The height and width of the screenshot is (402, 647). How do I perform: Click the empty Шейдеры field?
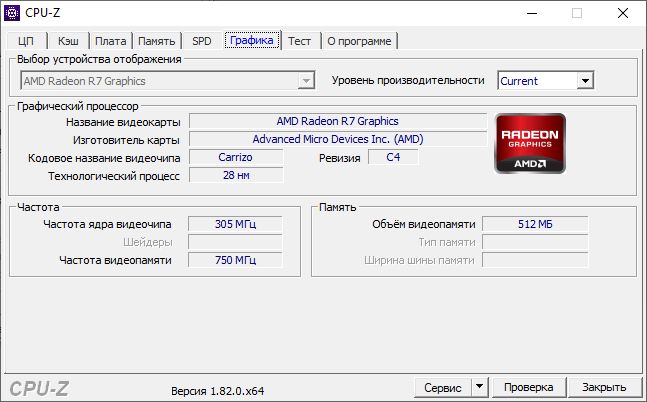[235, 242]
